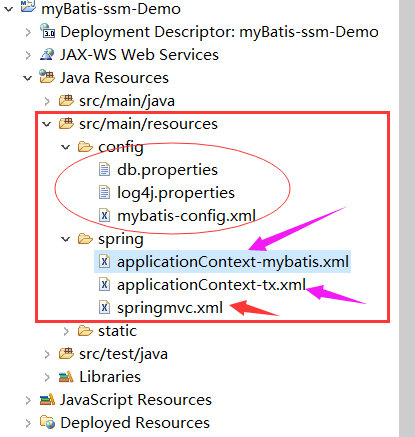Expand the Deployed Resources node
The height and width of the screenshot is (437, 415).
click(28, 423)
